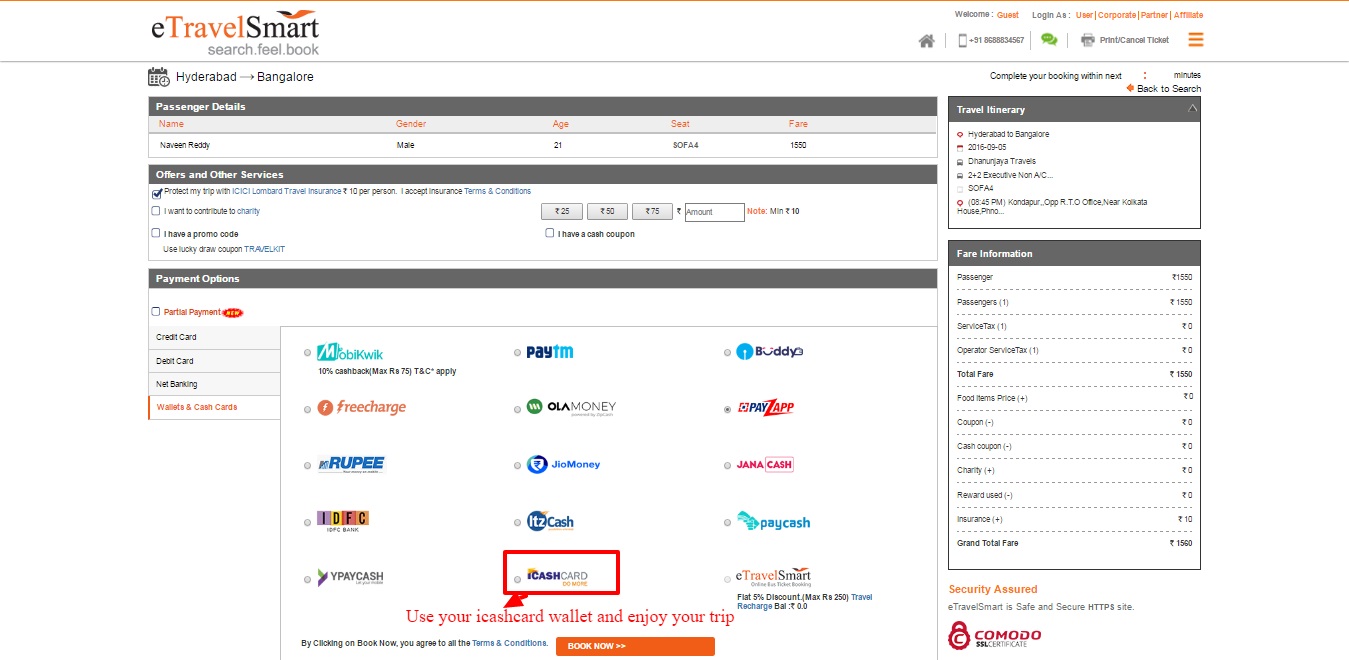Go to the home page icon
The image size is (1349, 660).
[927, 40]
